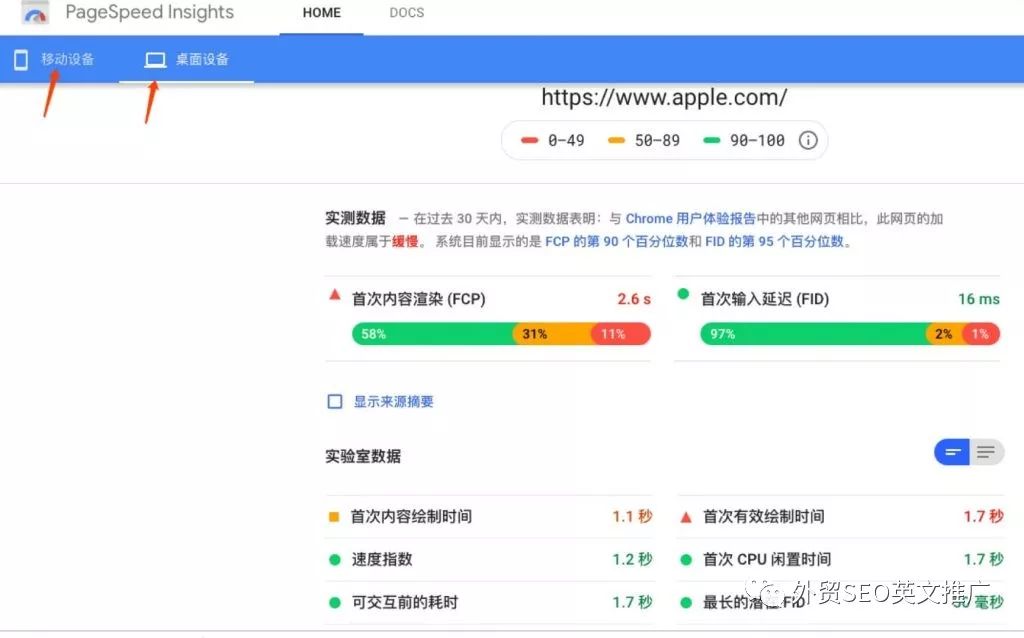
Task: Click the red warning triangle beside FCP metric
Action: 334,295
